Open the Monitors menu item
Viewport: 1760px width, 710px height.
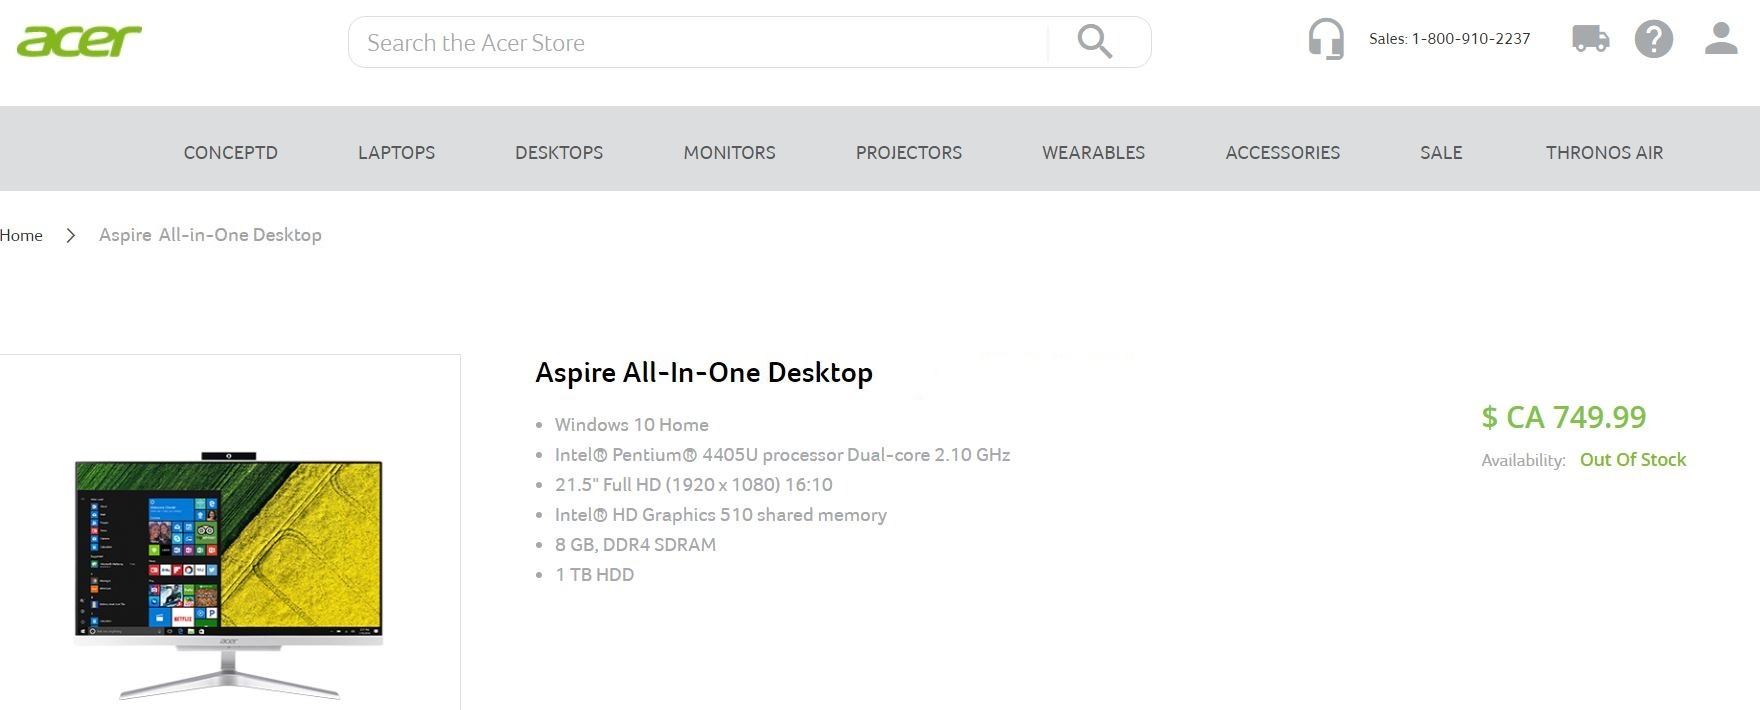tap(729, 152)
